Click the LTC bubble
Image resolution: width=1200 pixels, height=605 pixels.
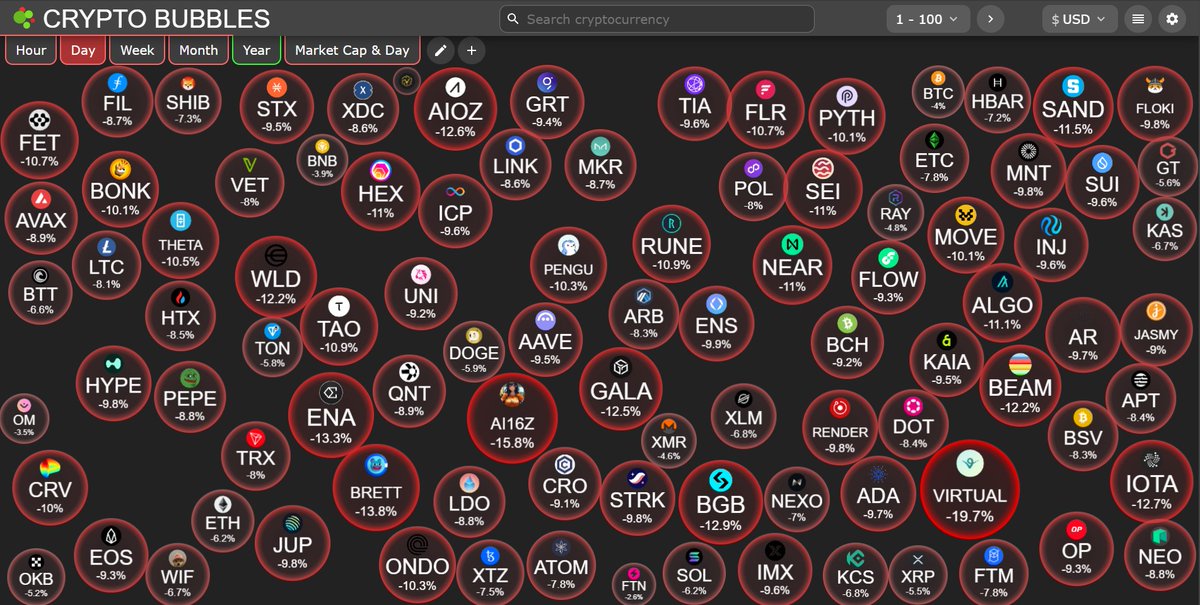point(106,266)
